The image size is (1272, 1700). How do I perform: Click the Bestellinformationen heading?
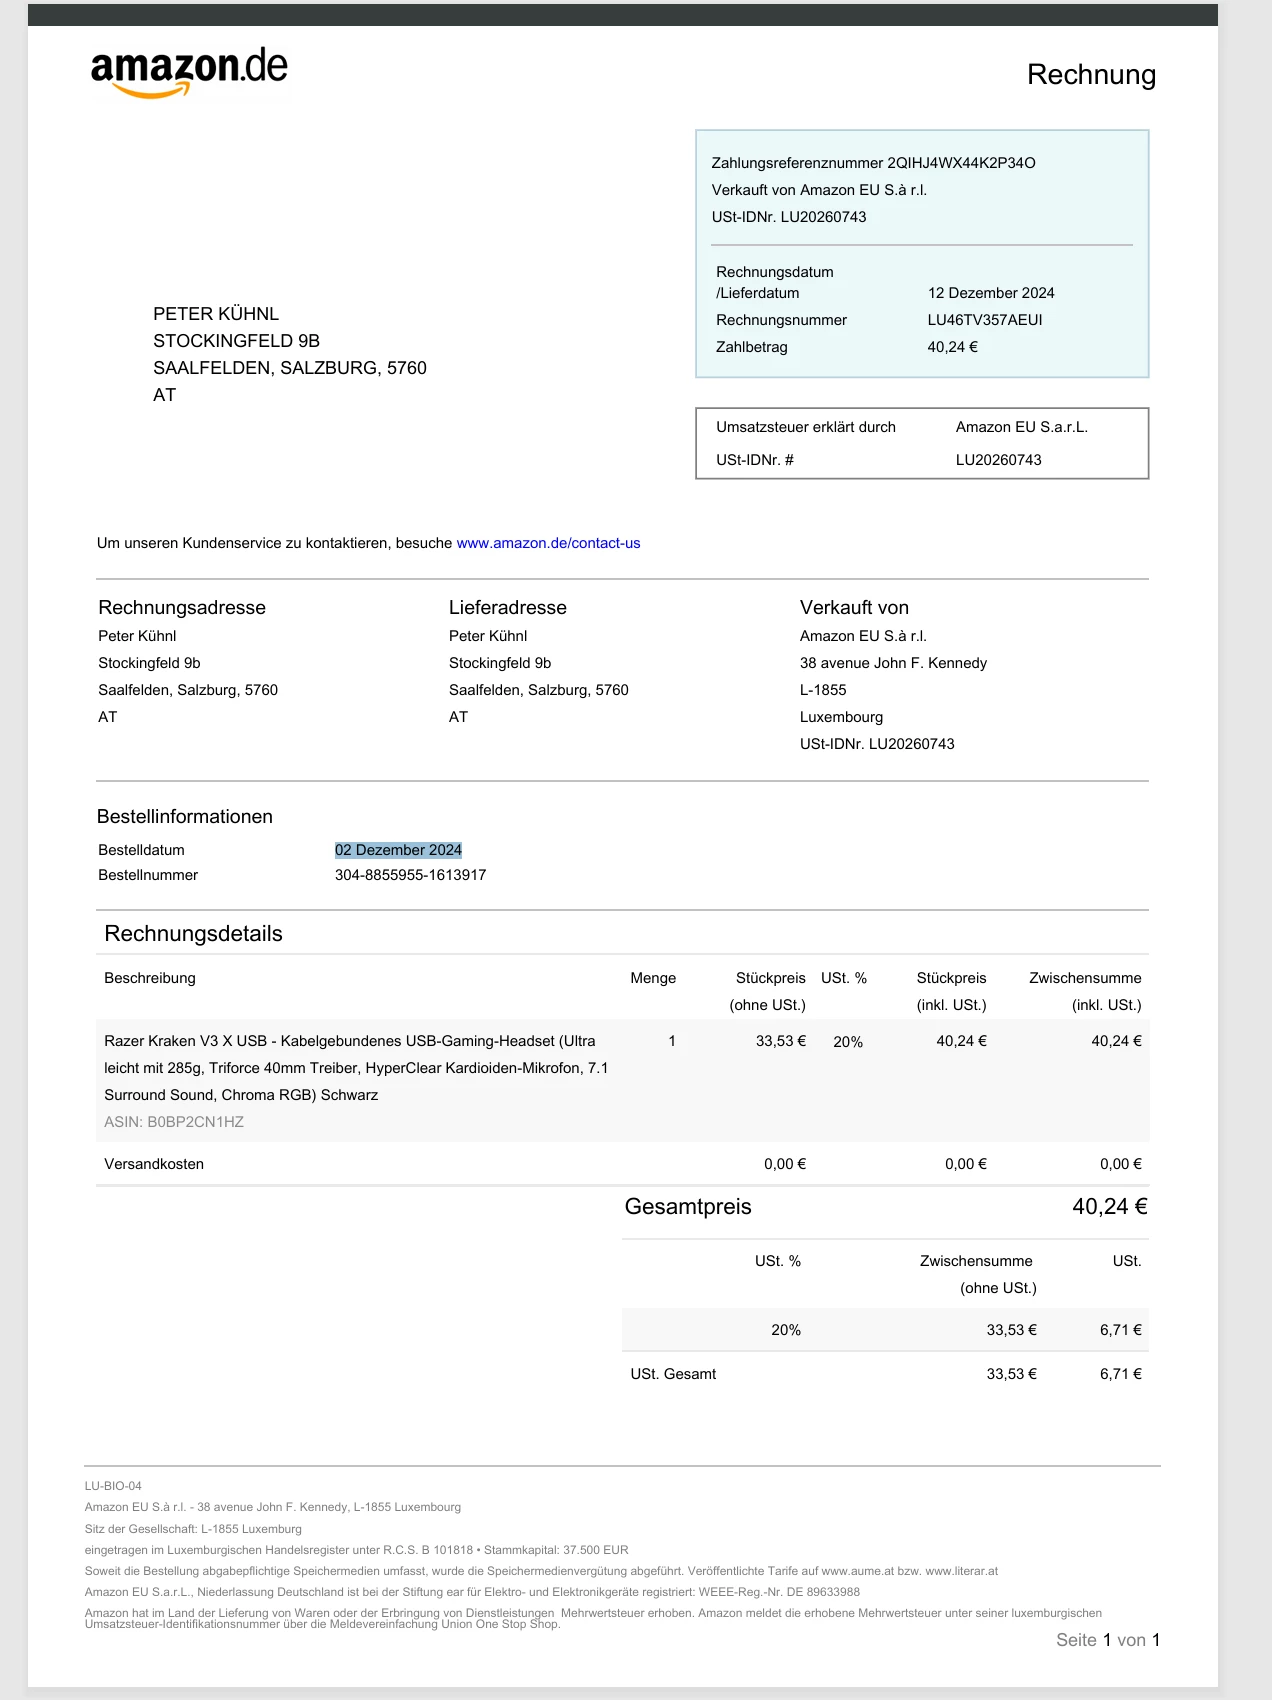click(185, 817)
